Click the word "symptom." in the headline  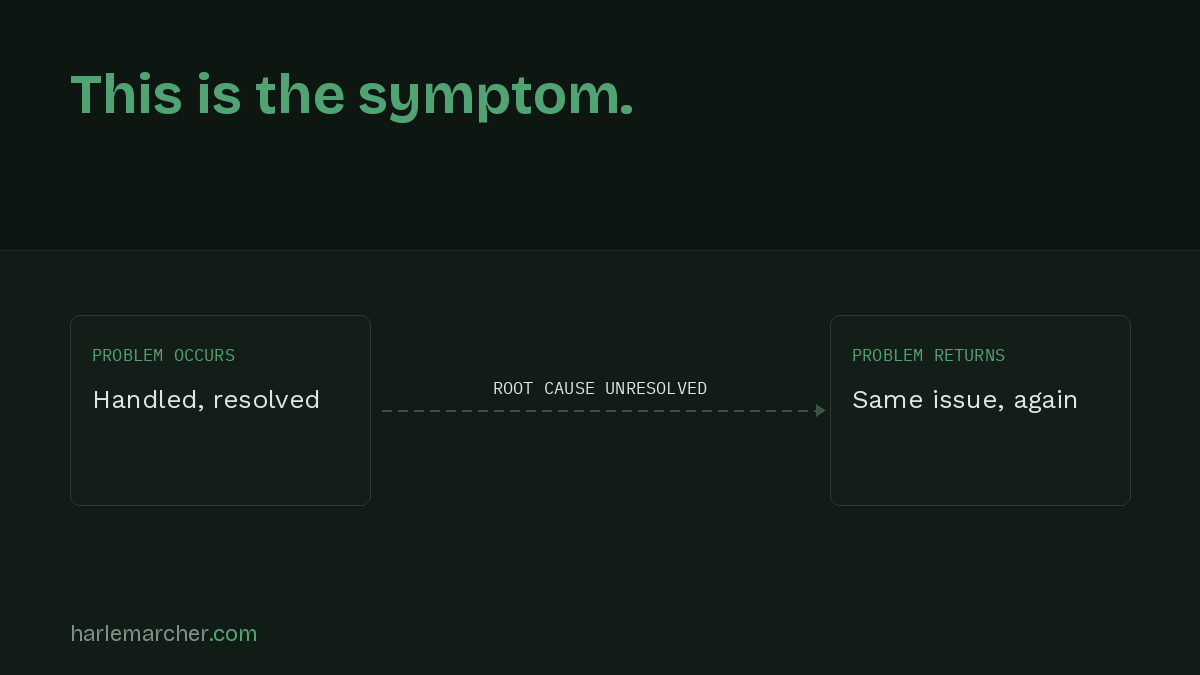coord(496,97)
